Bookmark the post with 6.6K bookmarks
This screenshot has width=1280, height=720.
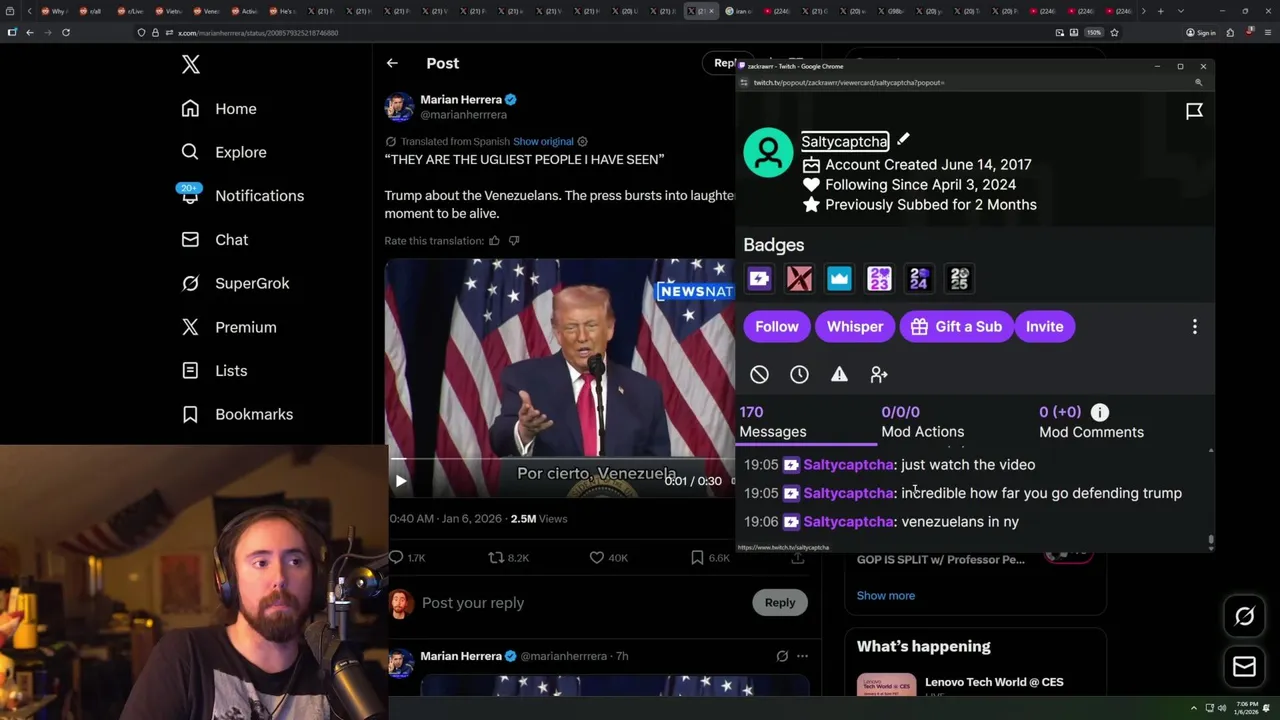[710, 558]
